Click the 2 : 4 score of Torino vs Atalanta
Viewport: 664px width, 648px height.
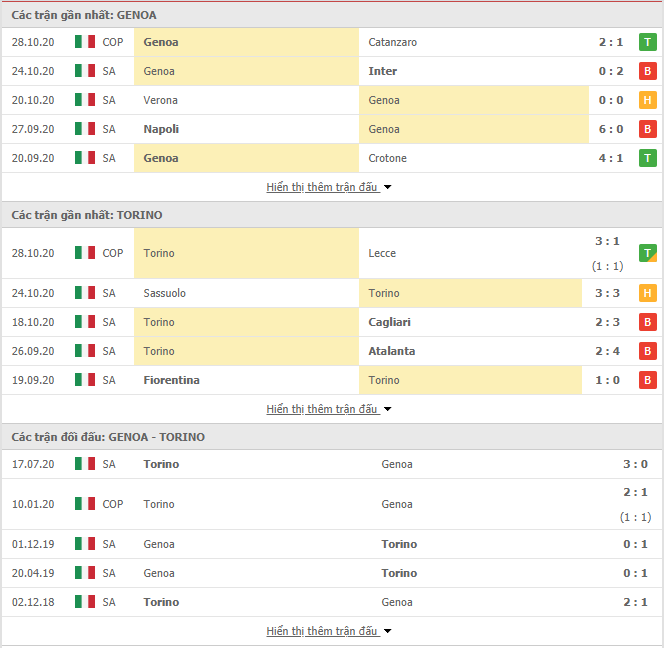coord(607,351)
